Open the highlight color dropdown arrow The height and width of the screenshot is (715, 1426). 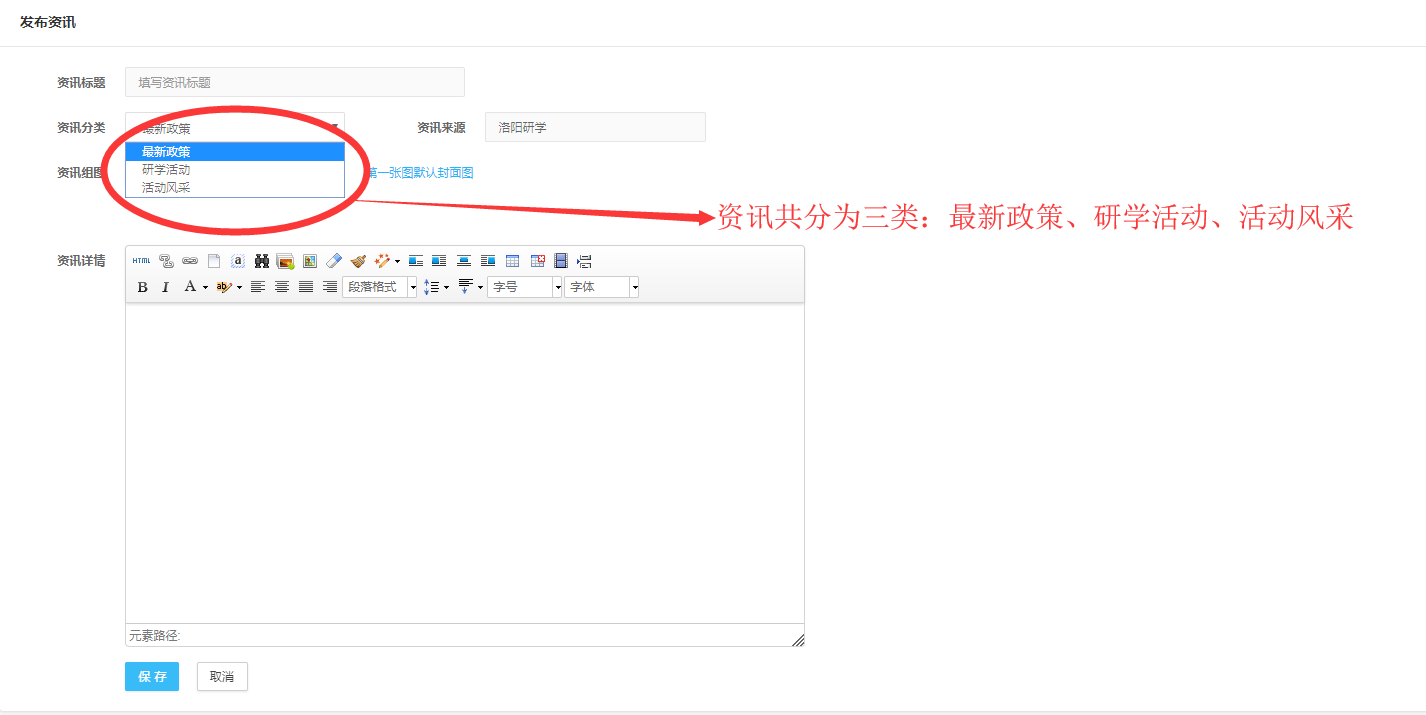pos(239,287)
